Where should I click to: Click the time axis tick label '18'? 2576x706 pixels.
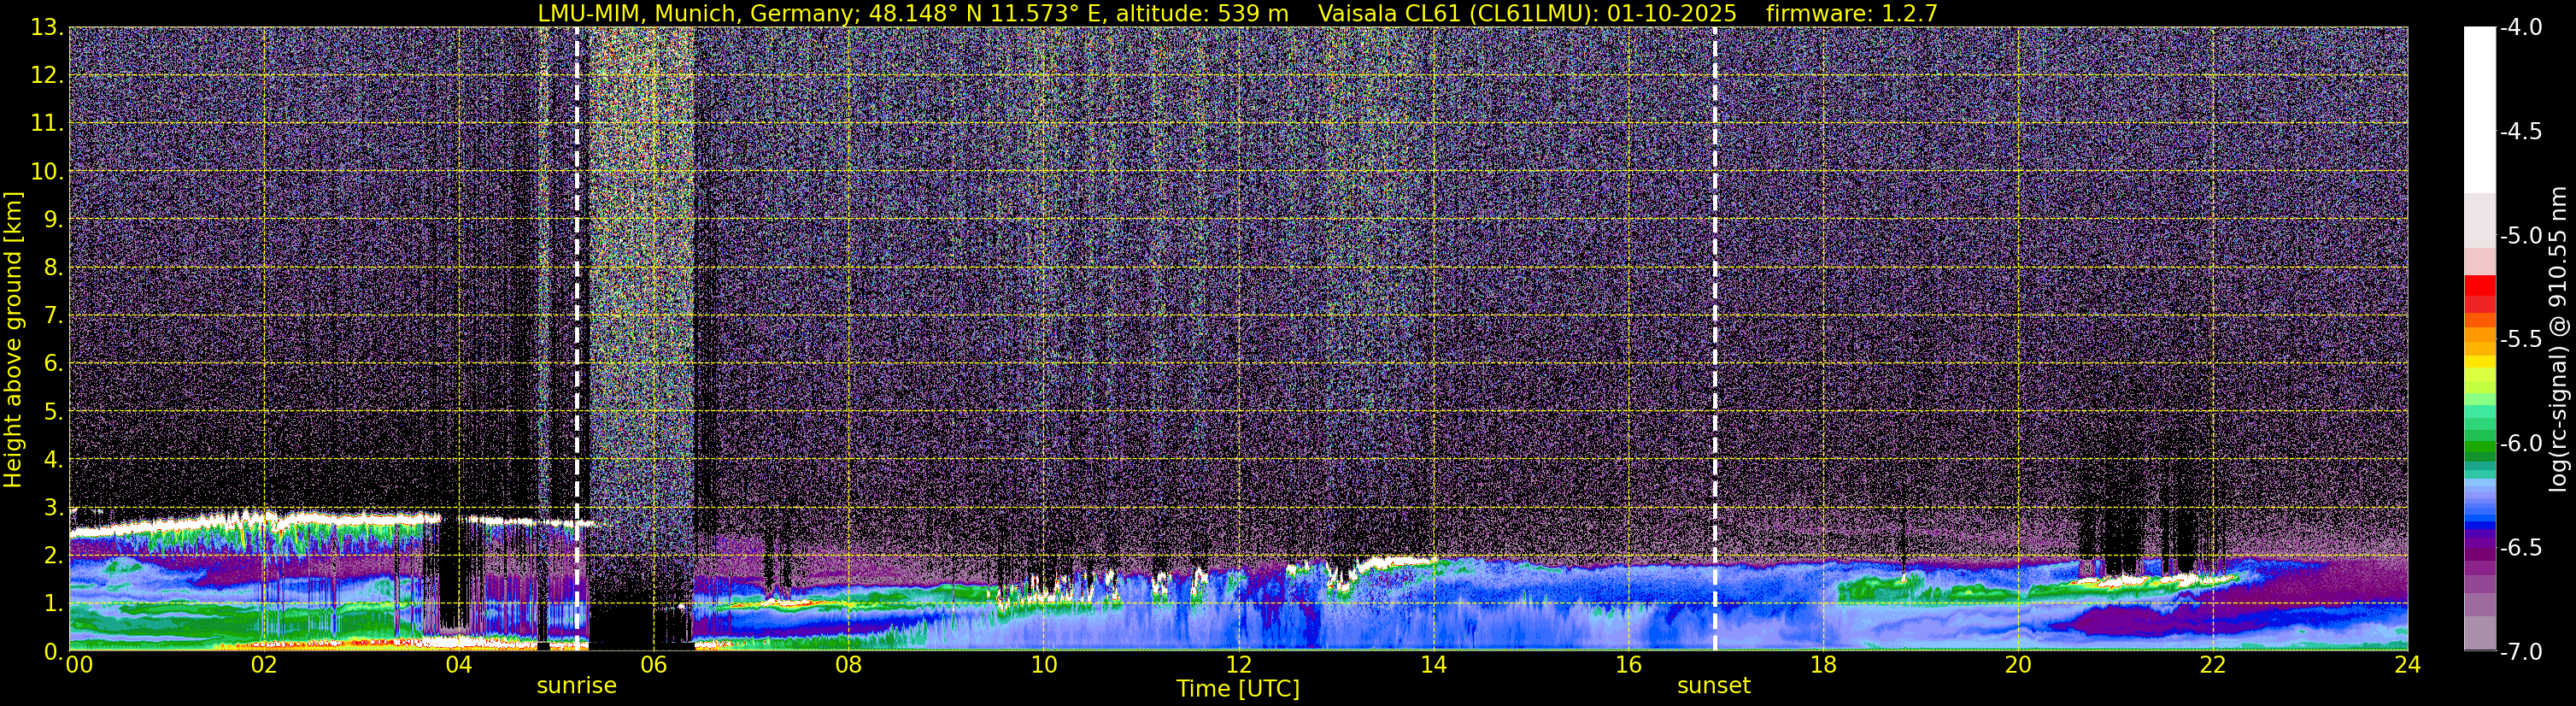(1823, 665)
